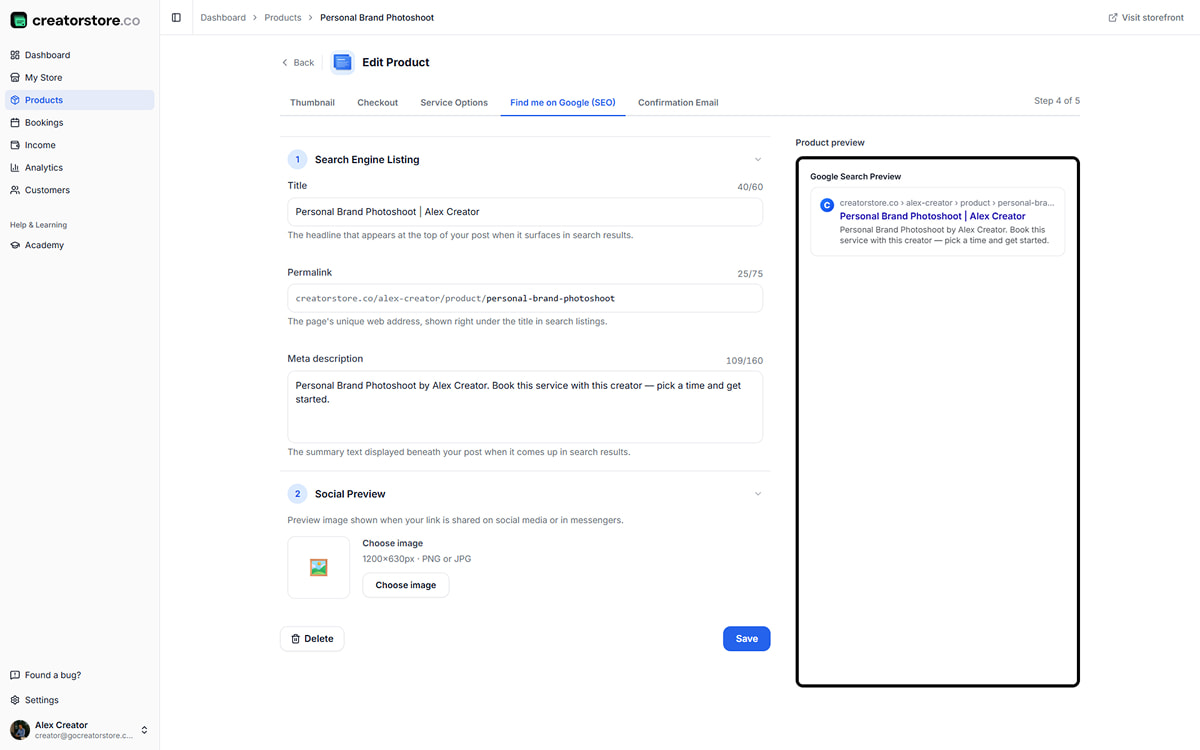This screenshot has height=750, width=1200.
Task: Click the Search Engine Listing heading
Action: click(367, 159)
